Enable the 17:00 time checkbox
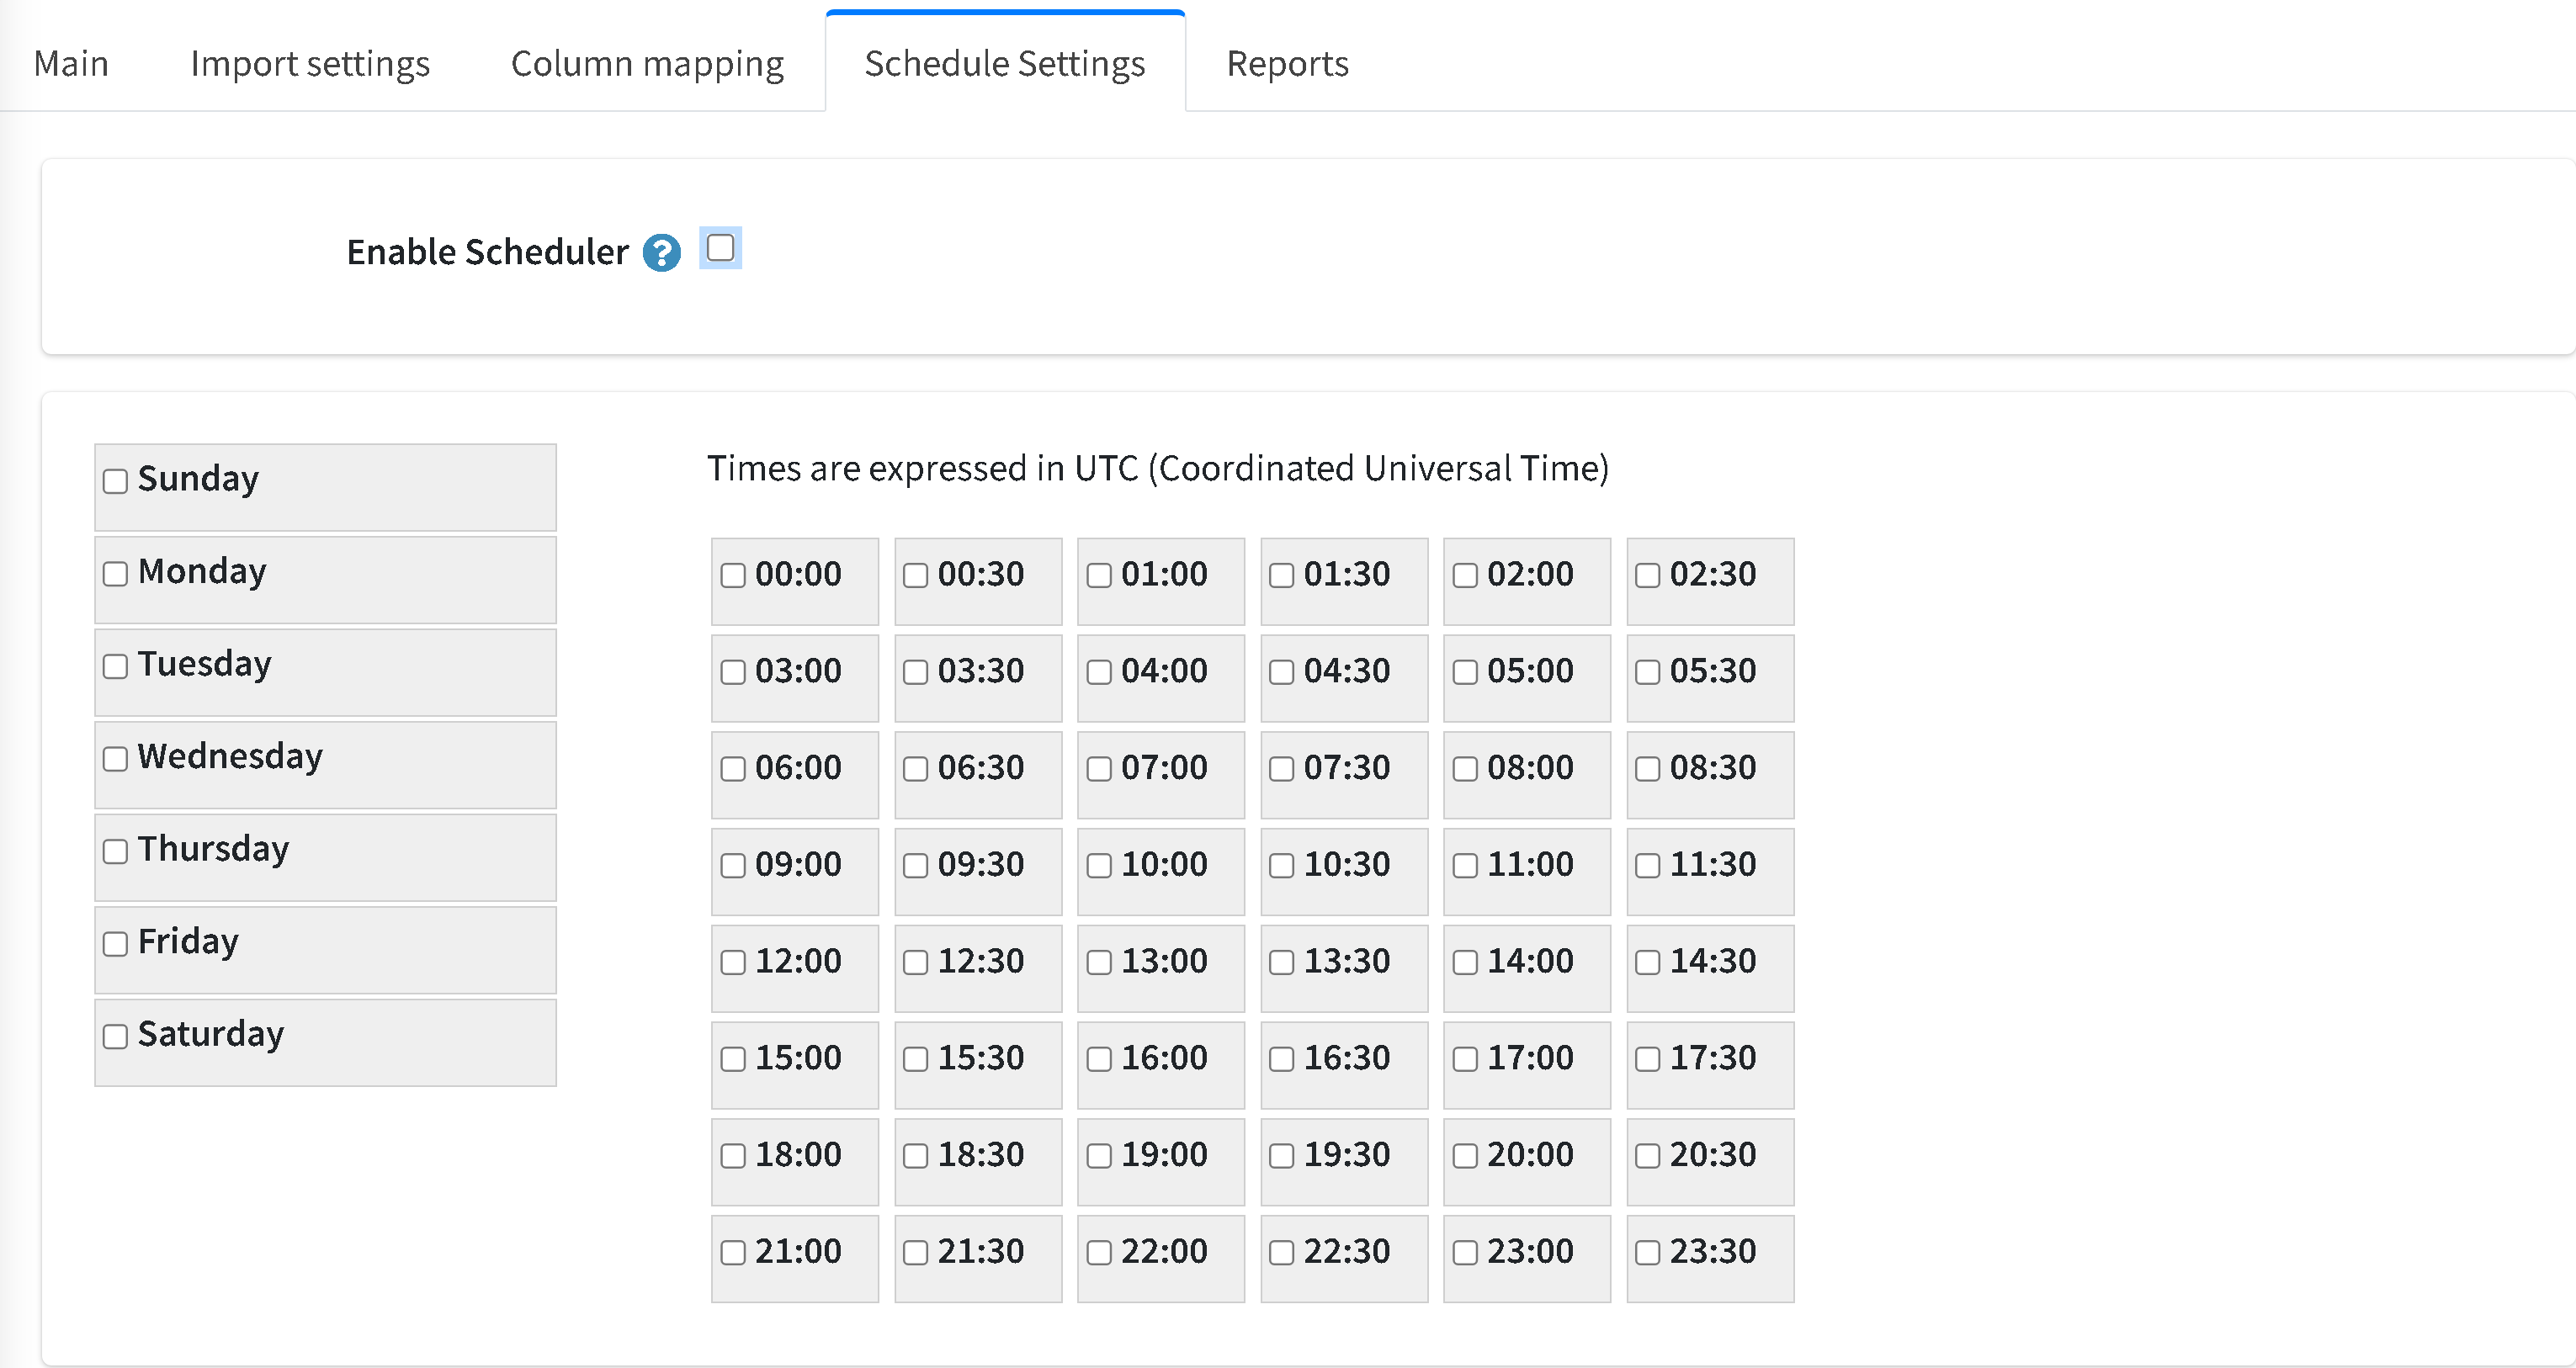 pyautogui.click(x=1465, y=1060)
